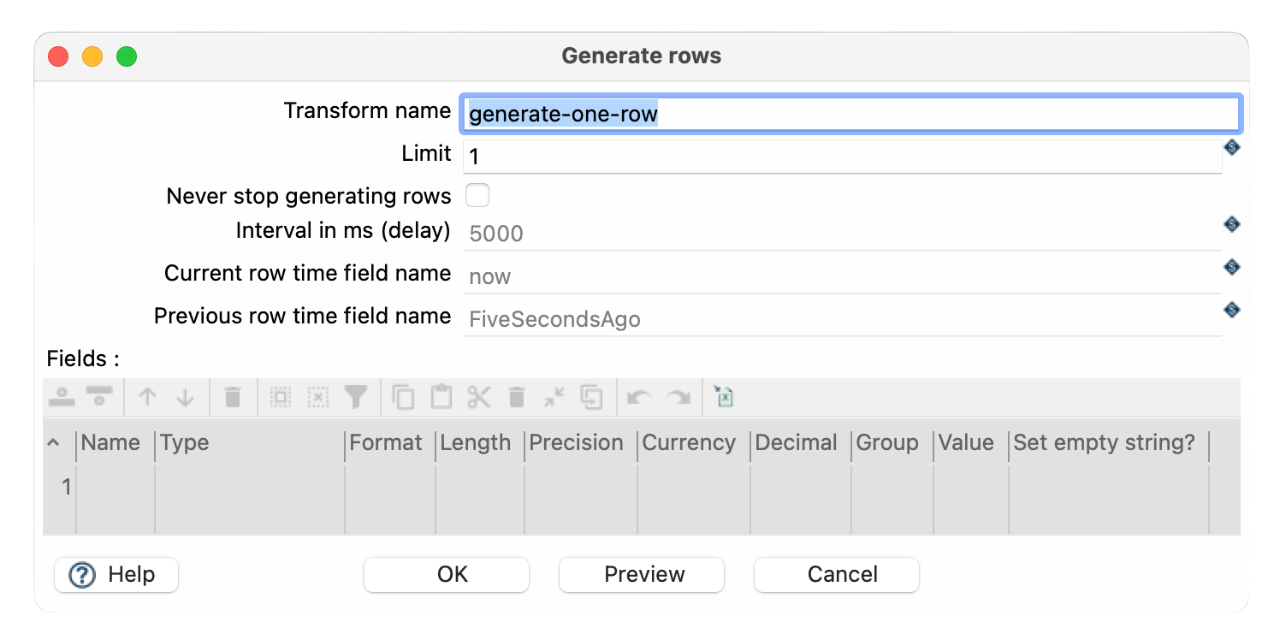Click the paste clipboard icon
The height and width of the screenshot is (633, 1280).
point(441,397)
